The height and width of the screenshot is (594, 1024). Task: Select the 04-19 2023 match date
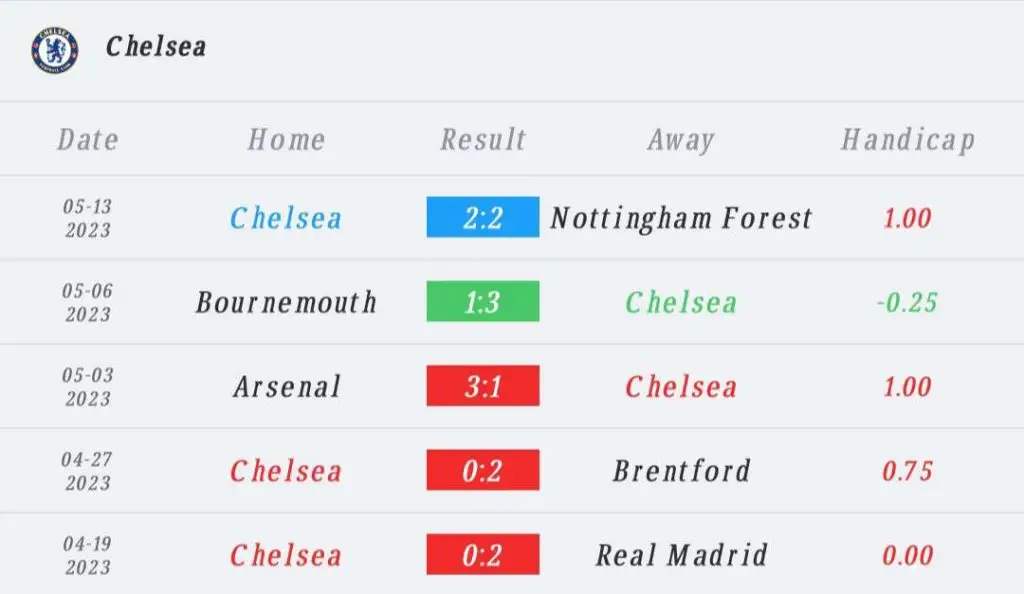(88, 555)
